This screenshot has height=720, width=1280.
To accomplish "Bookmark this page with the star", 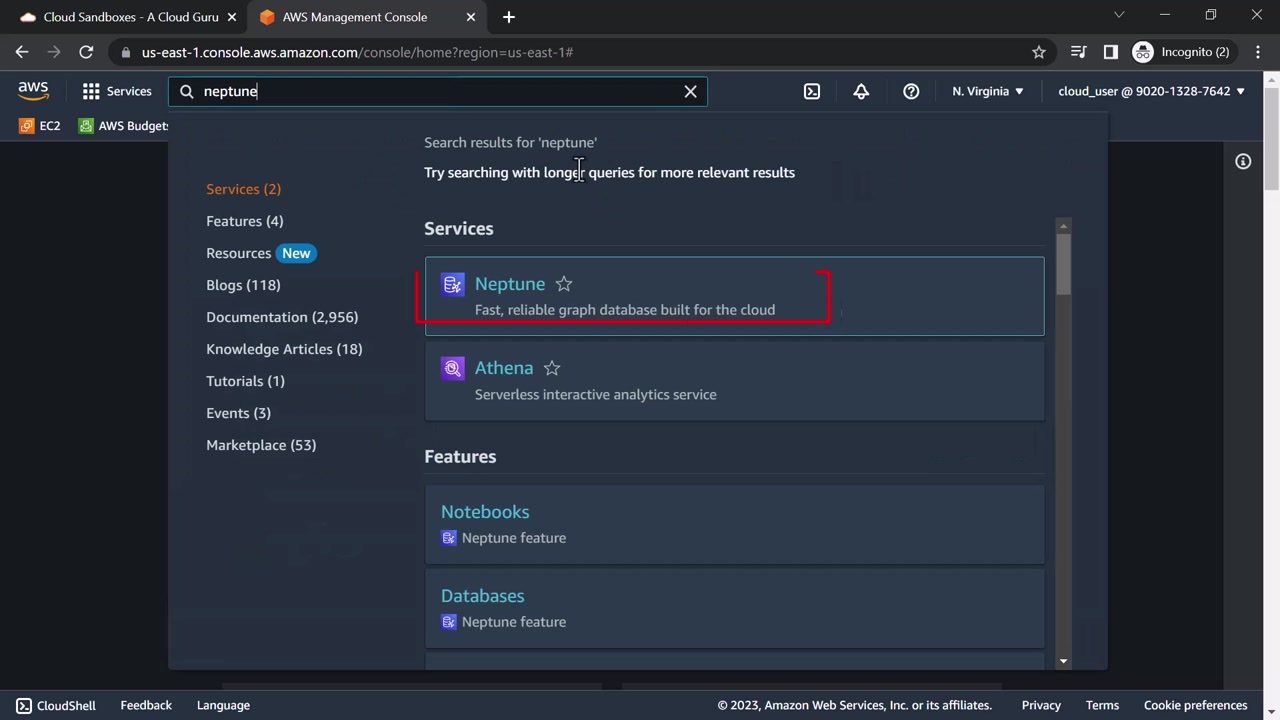I will tap(1039, 52).
